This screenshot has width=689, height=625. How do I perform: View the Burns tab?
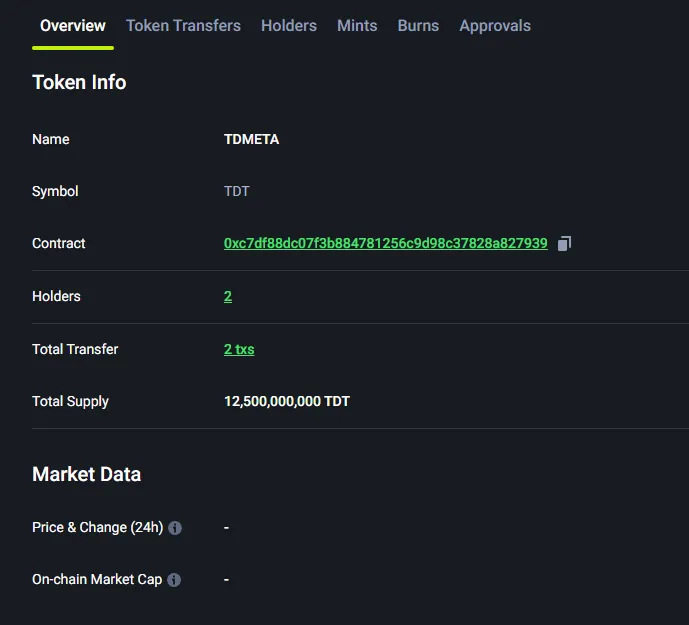(x=418, y=26)
